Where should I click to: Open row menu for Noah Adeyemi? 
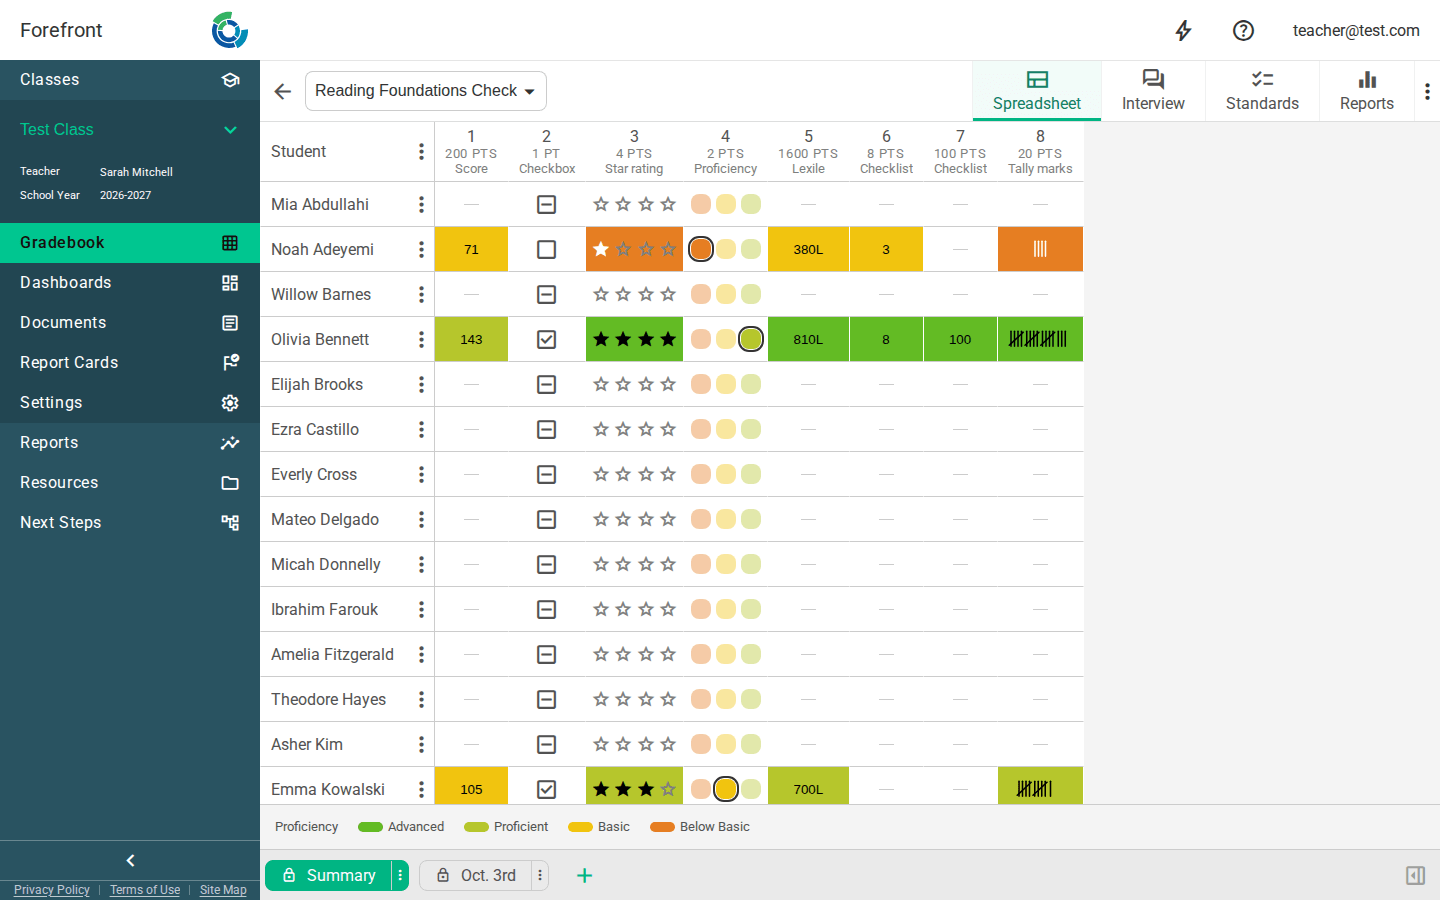tap(421, 249)
